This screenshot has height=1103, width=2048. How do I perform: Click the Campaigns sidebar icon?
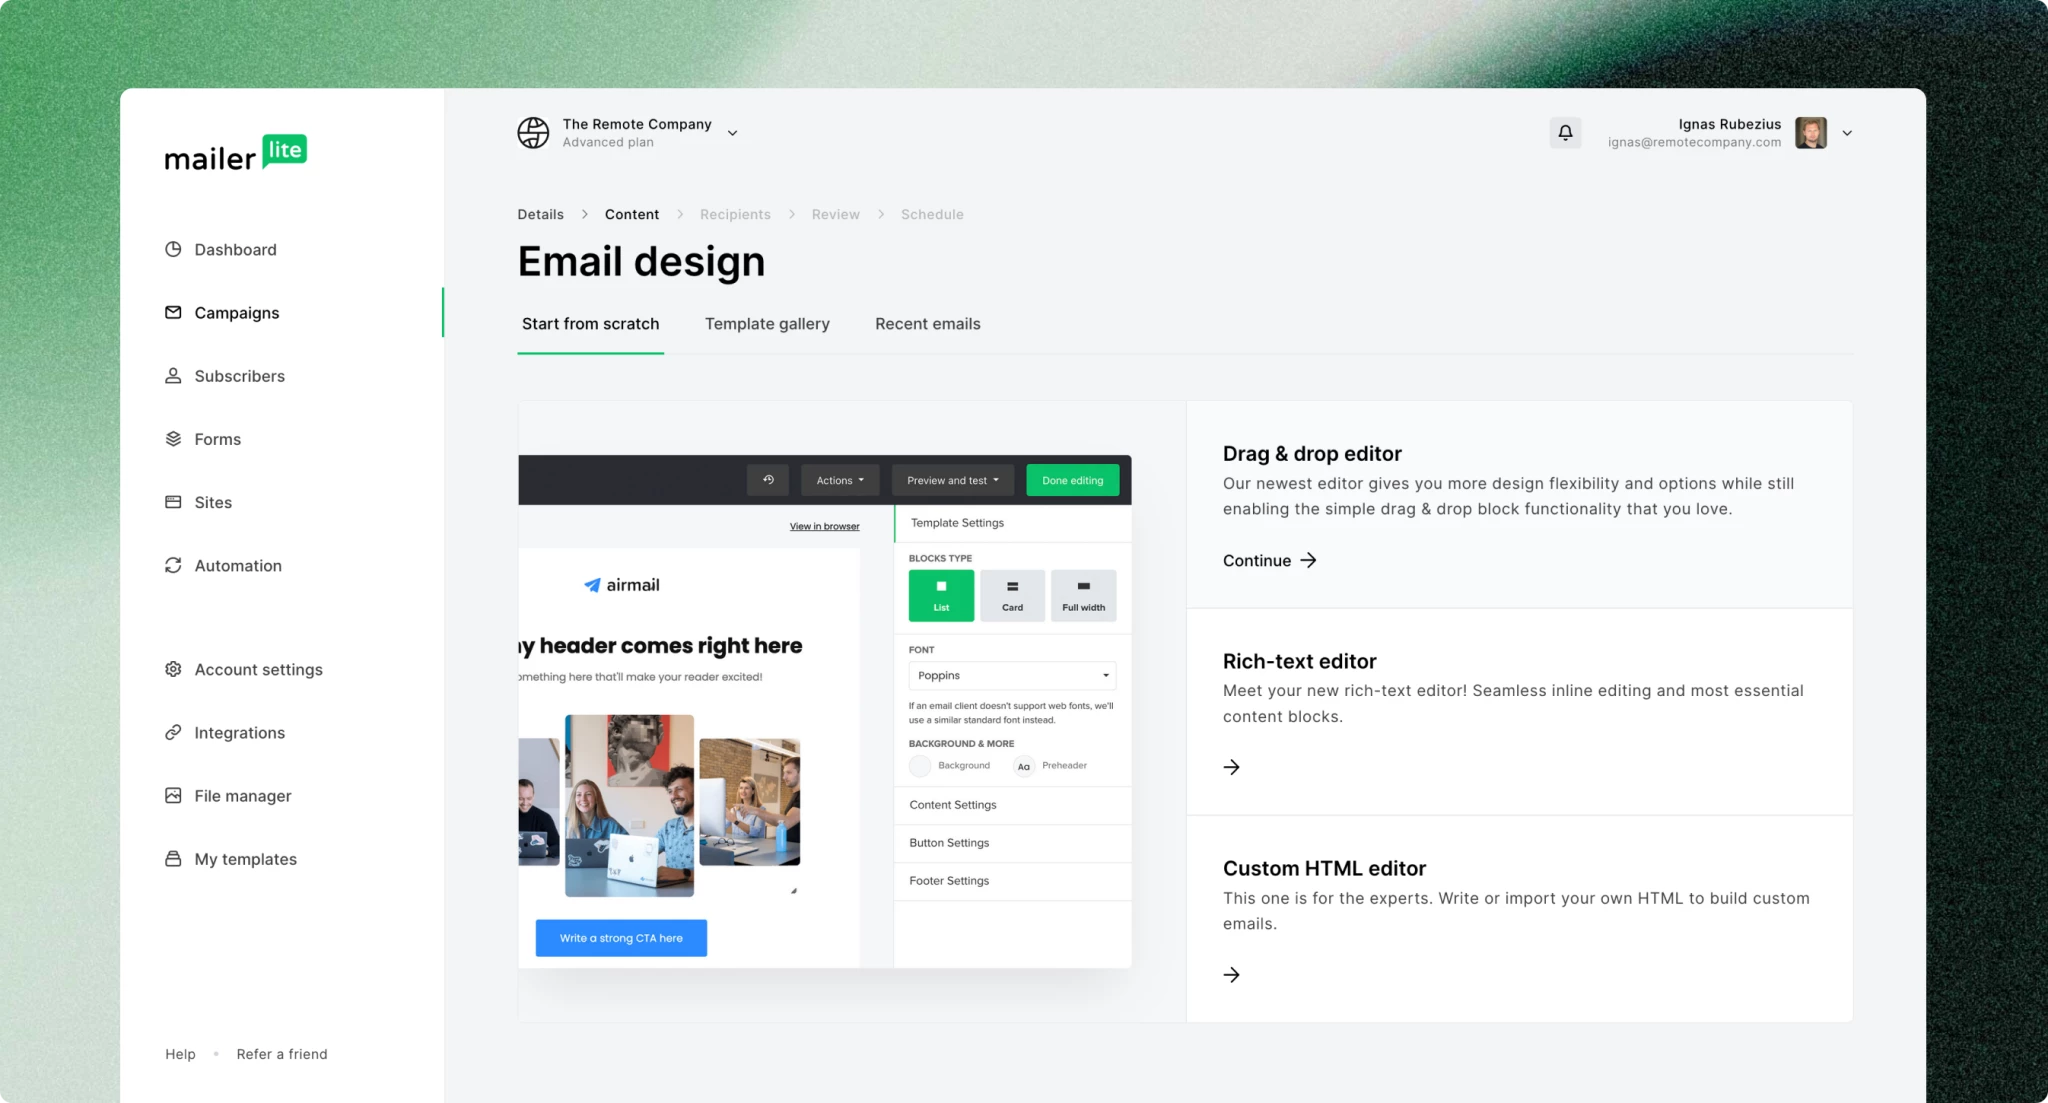tap(171, 311)
